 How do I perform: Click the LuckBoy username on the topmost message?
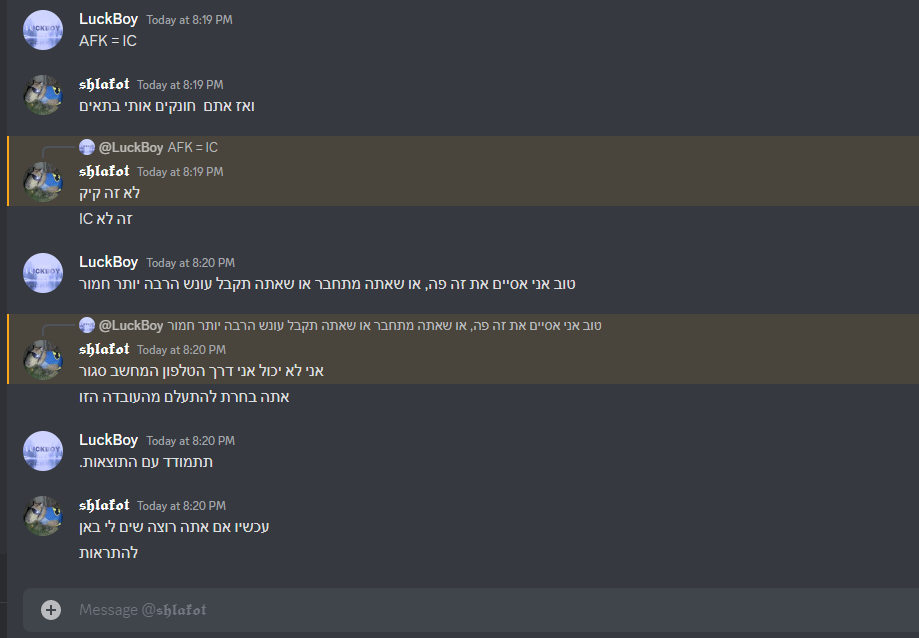point(108,19)
